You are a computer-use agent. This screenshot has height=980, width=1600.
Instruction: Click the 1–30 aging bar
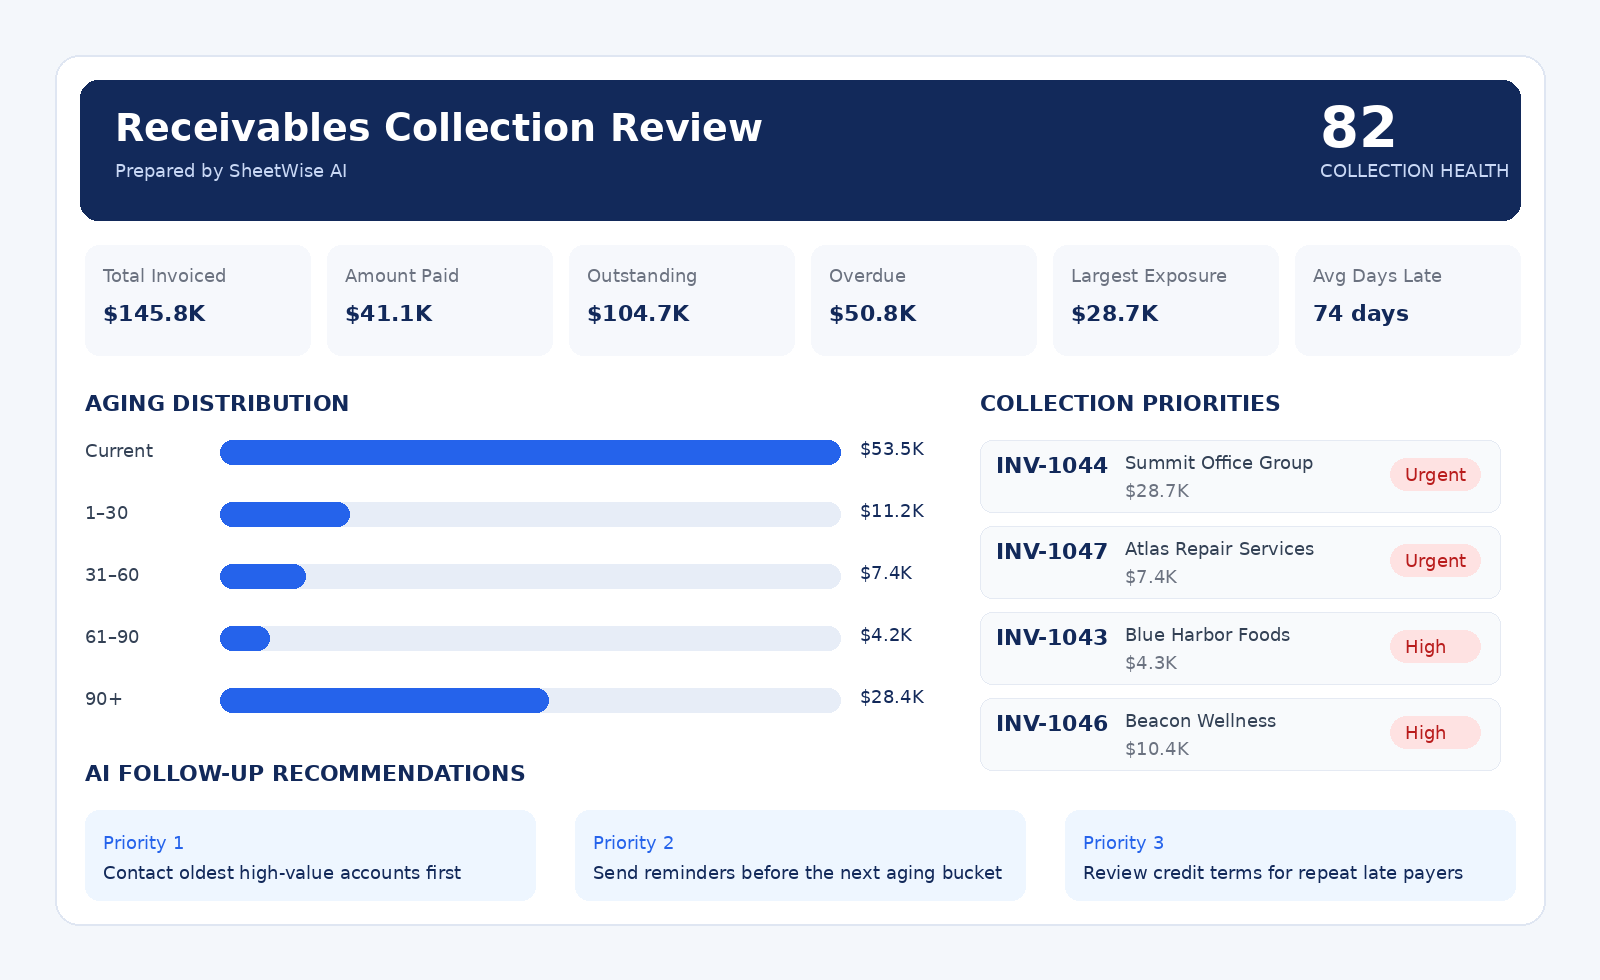coord(530,514)
